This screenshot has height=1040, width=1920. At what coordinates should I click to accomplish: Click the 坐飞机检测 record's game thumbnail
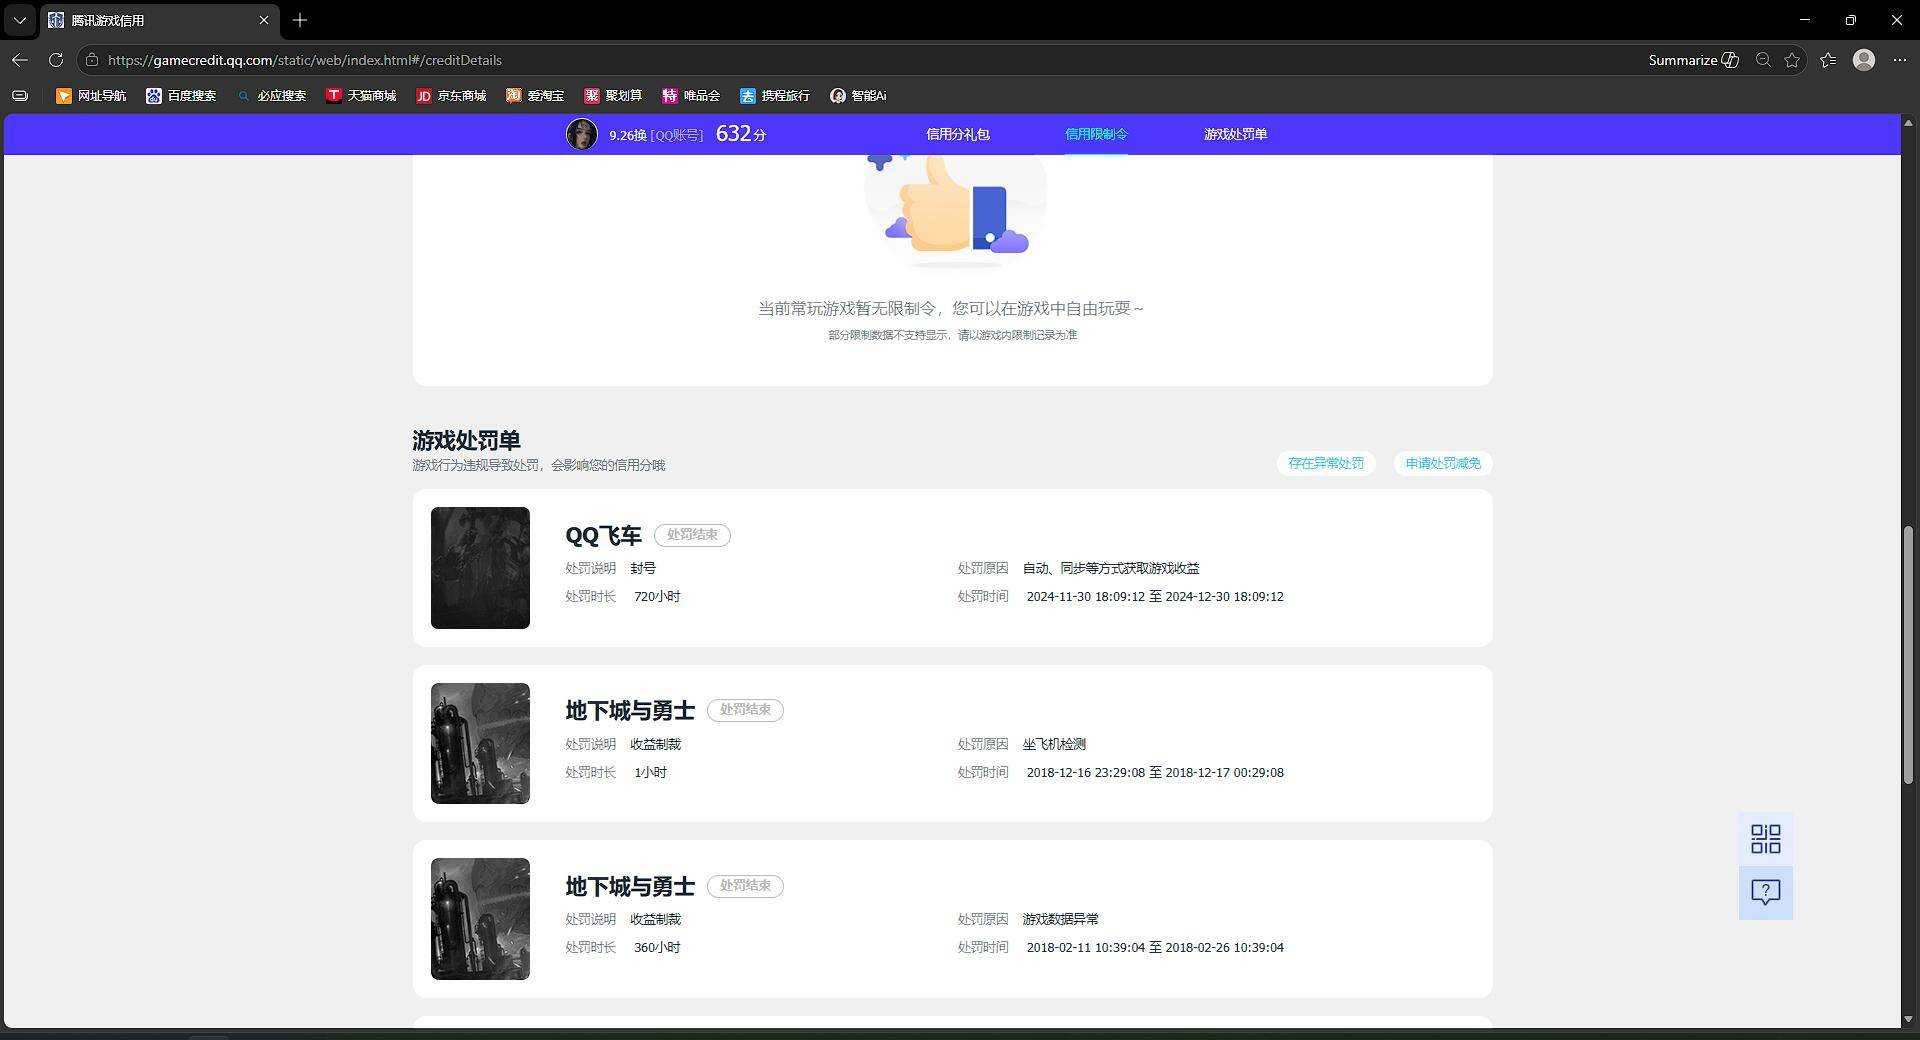[x=480, y=743]
